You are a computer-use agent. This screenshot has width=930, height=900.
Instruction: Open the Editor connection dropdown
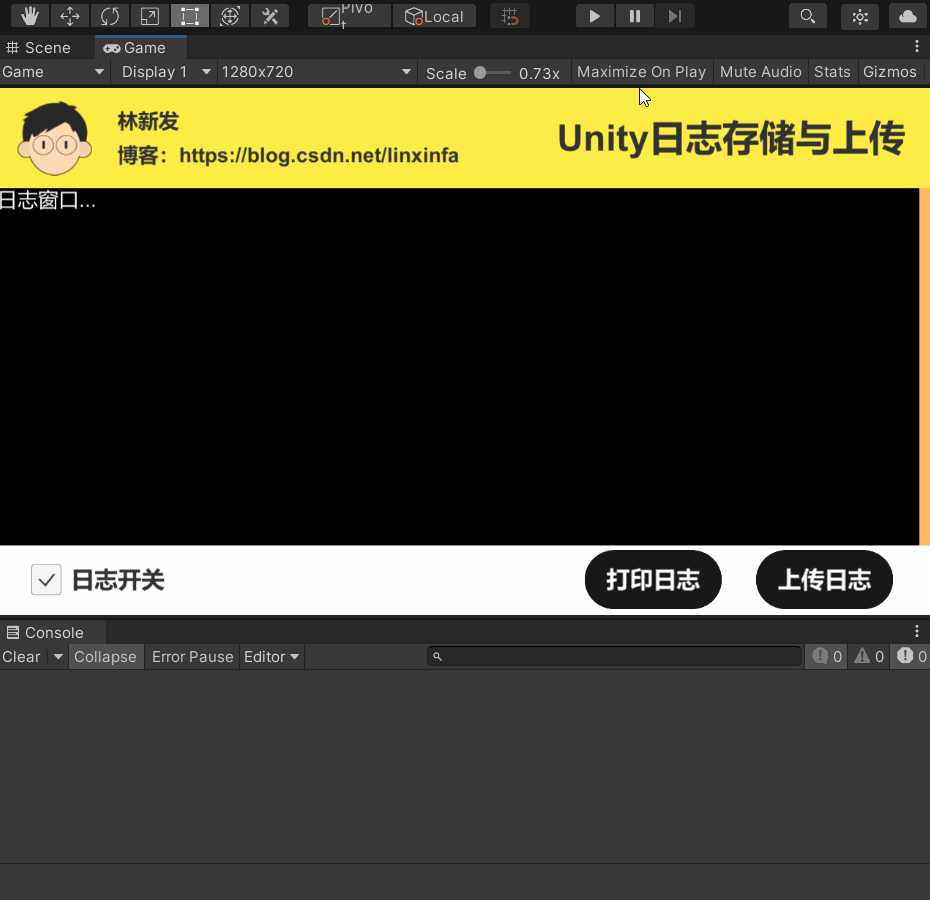[272, 657]
